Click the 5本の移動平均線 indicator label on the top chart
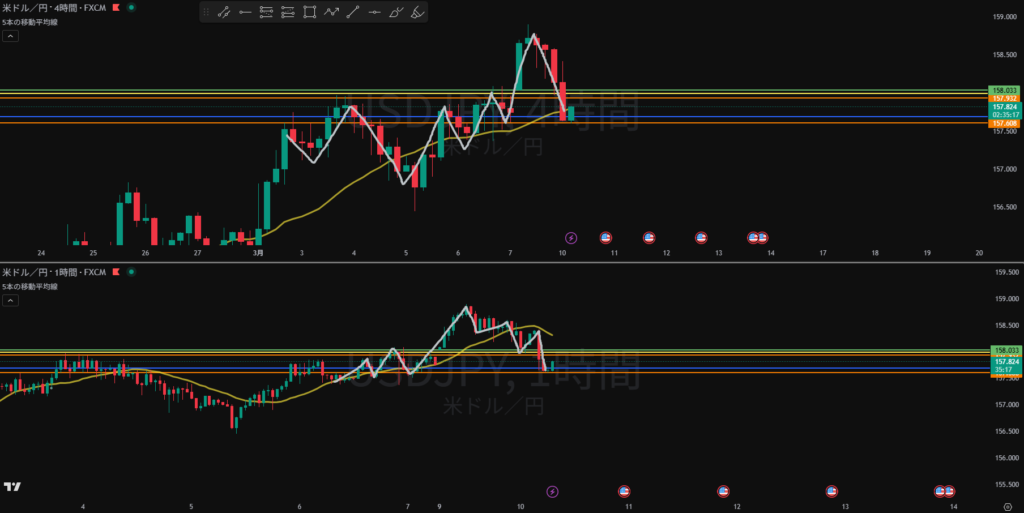Image resolution: width=1024 pixels, height=513 pixels. [x=30, y=21]
